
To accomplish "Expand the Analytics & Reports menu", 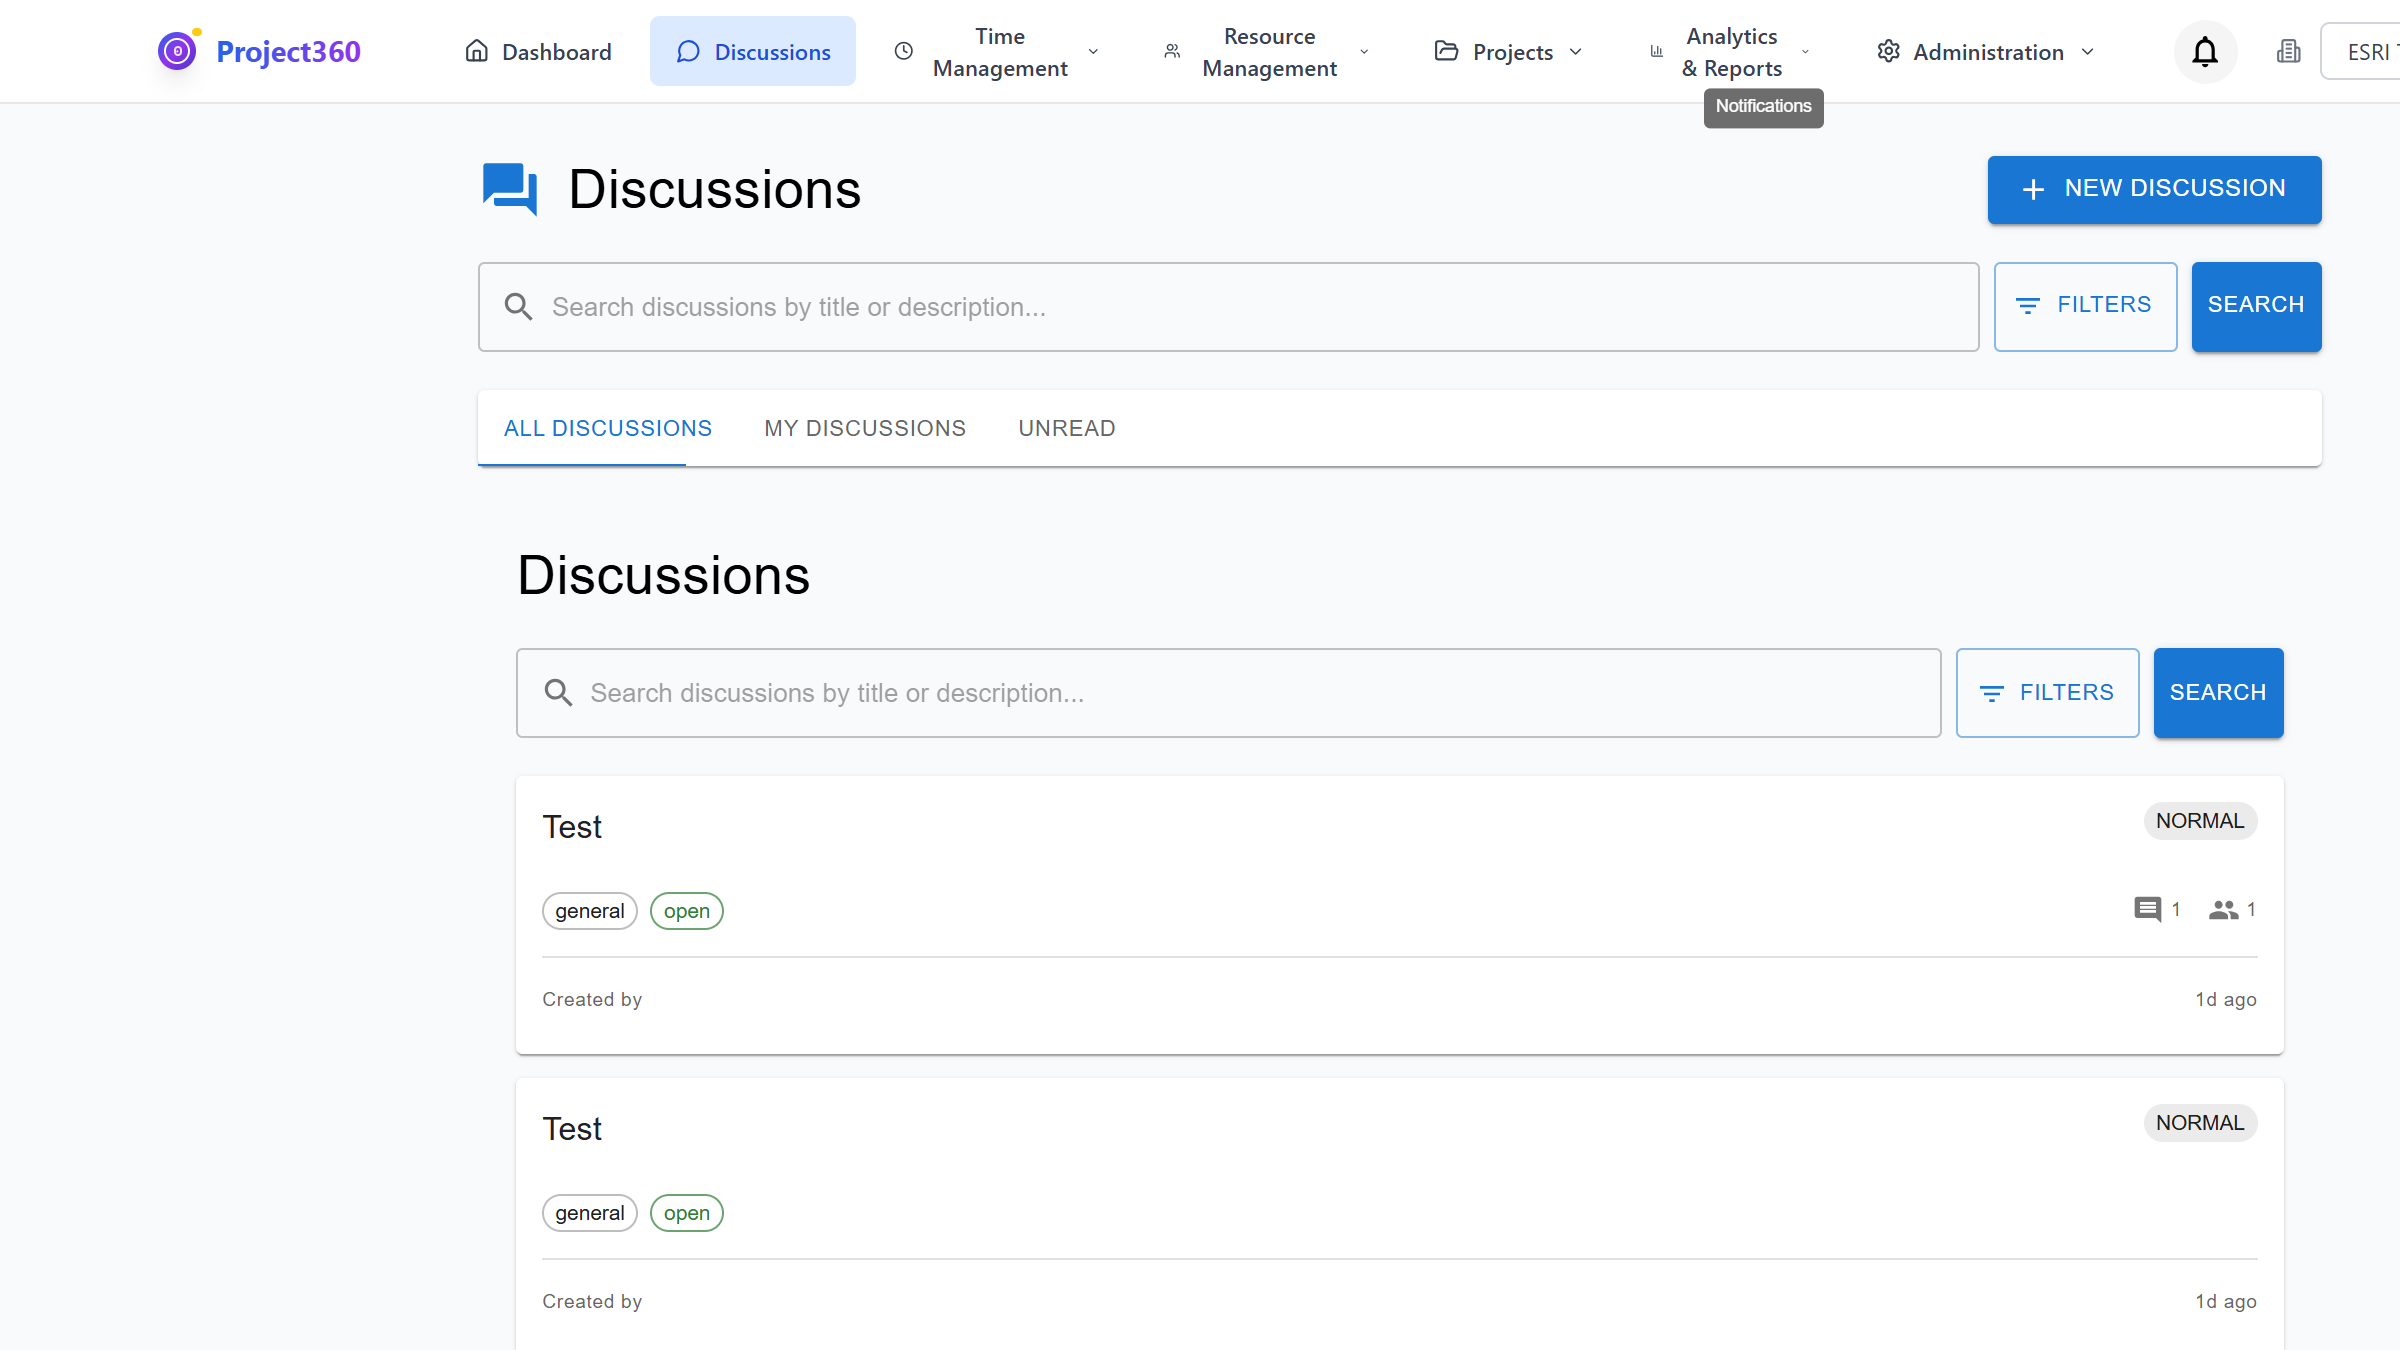I will [x=1733, y=51].
